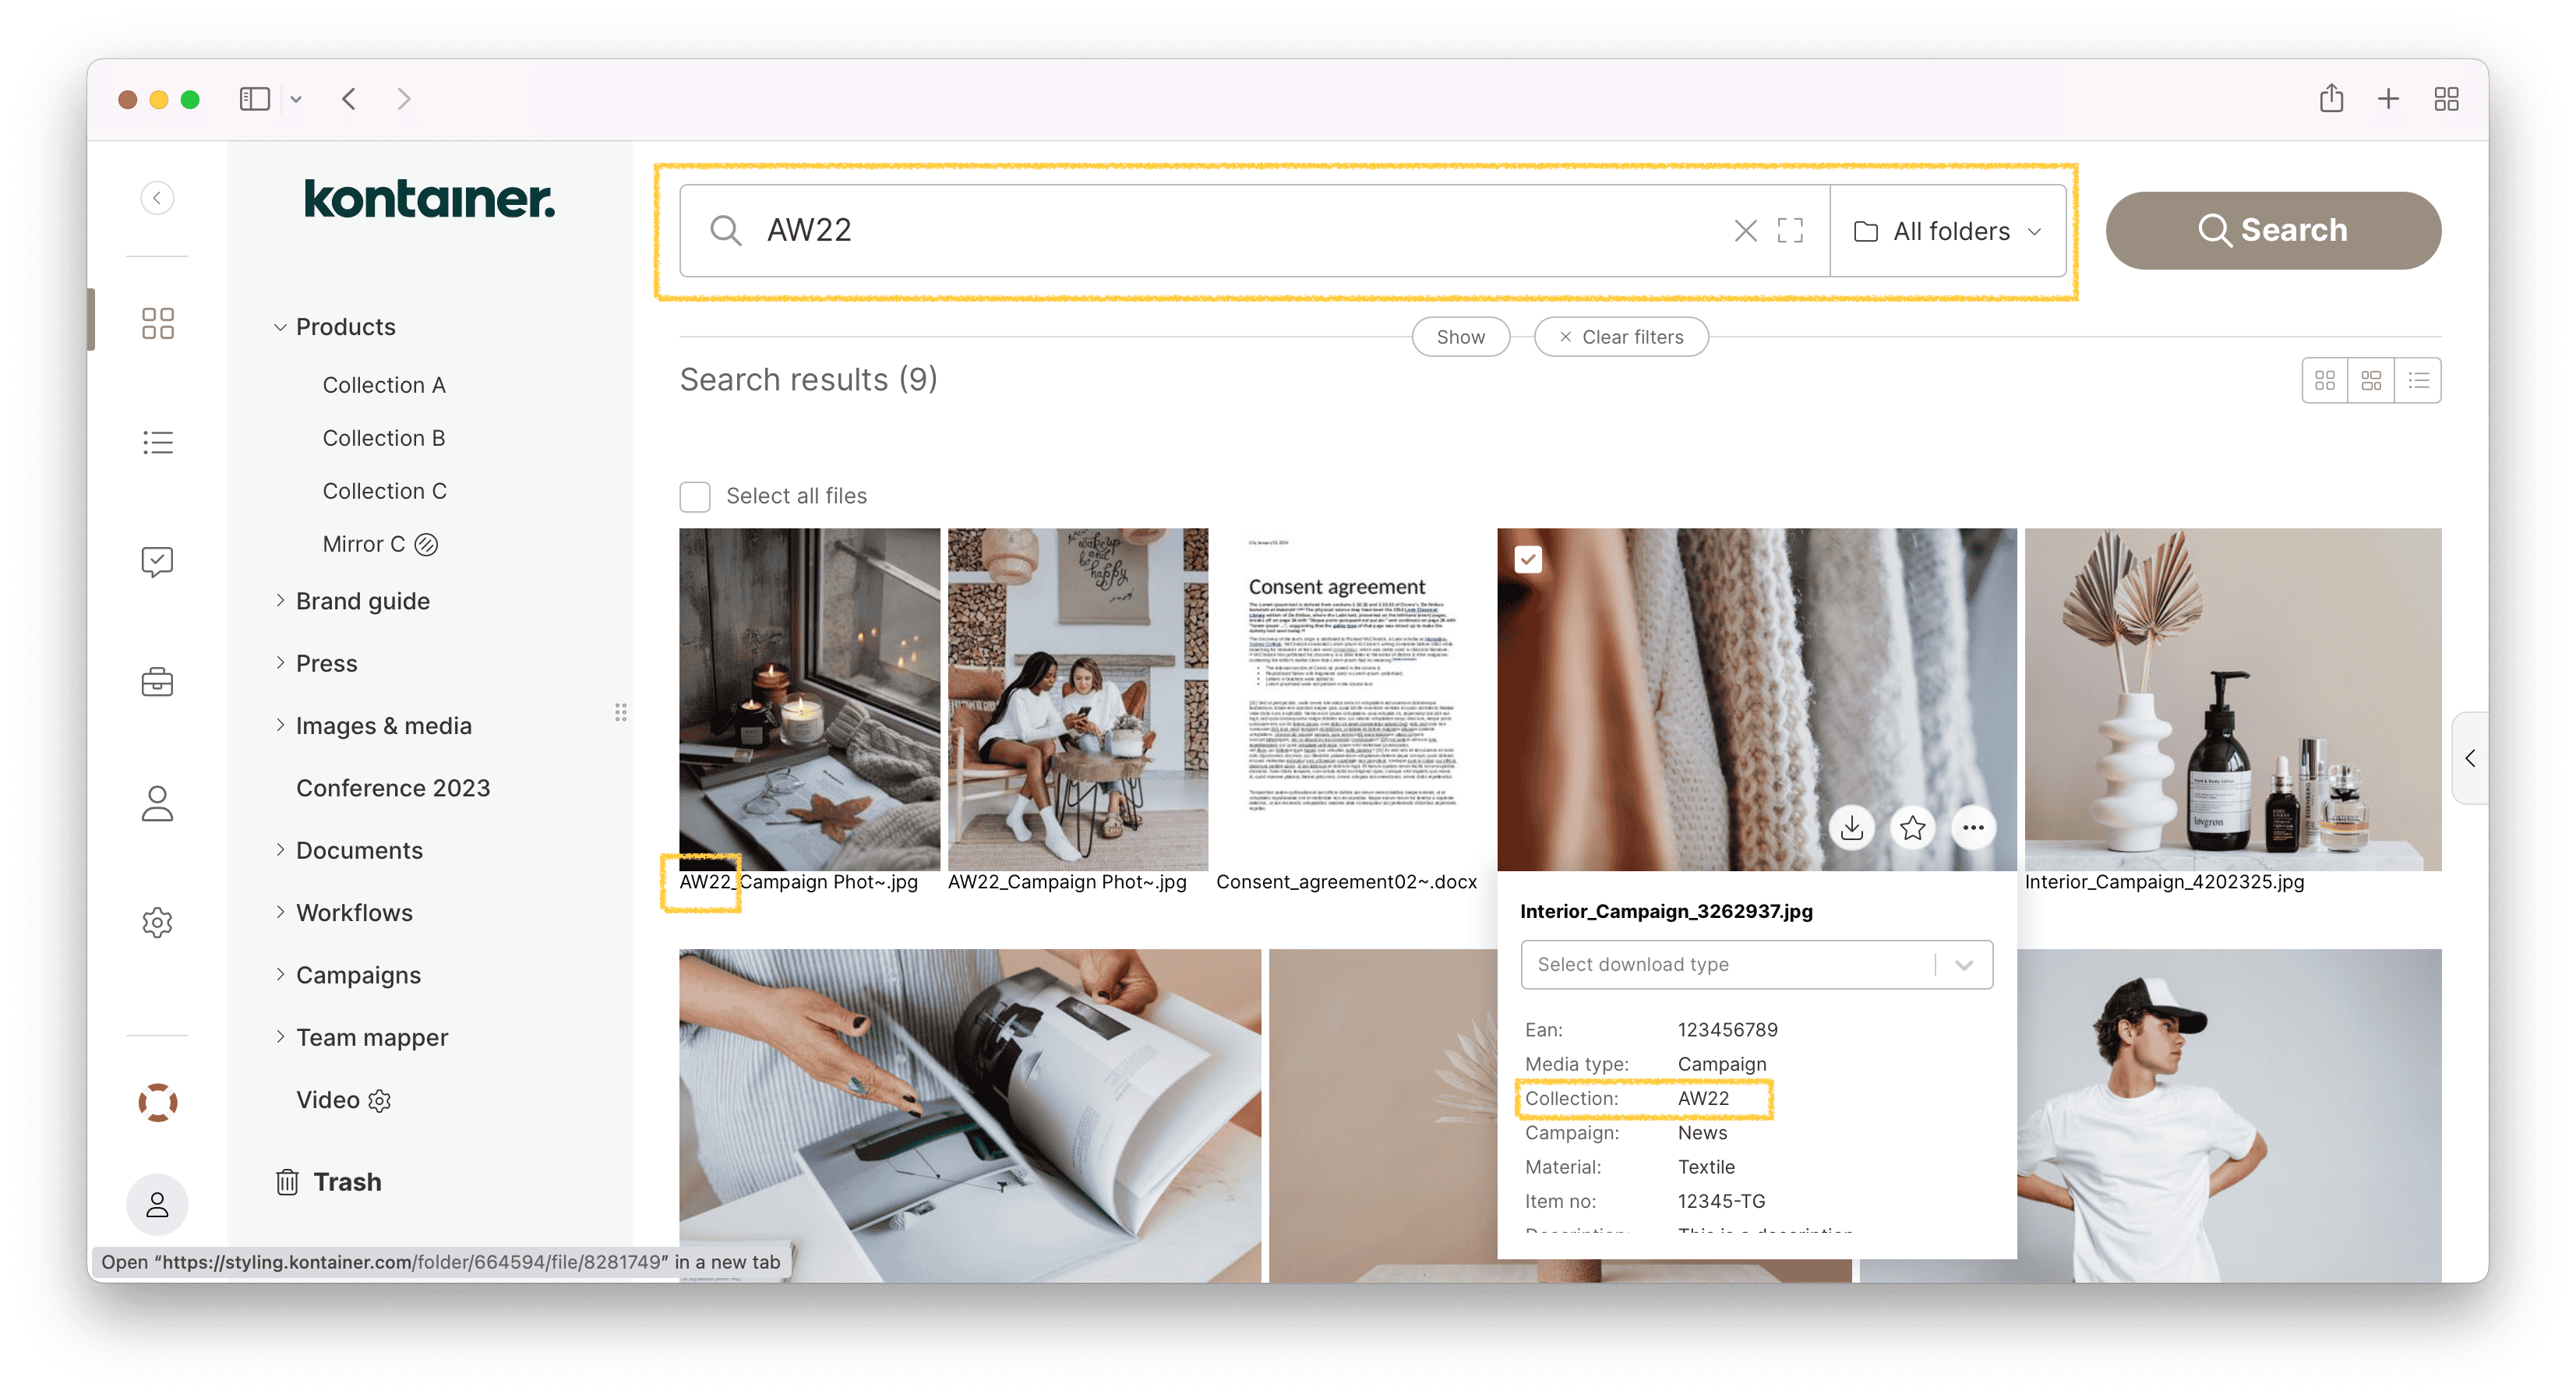The image size is (2576, 1398).
Task: Click the Clear filters button
Action: click(x=1621, y=337)
